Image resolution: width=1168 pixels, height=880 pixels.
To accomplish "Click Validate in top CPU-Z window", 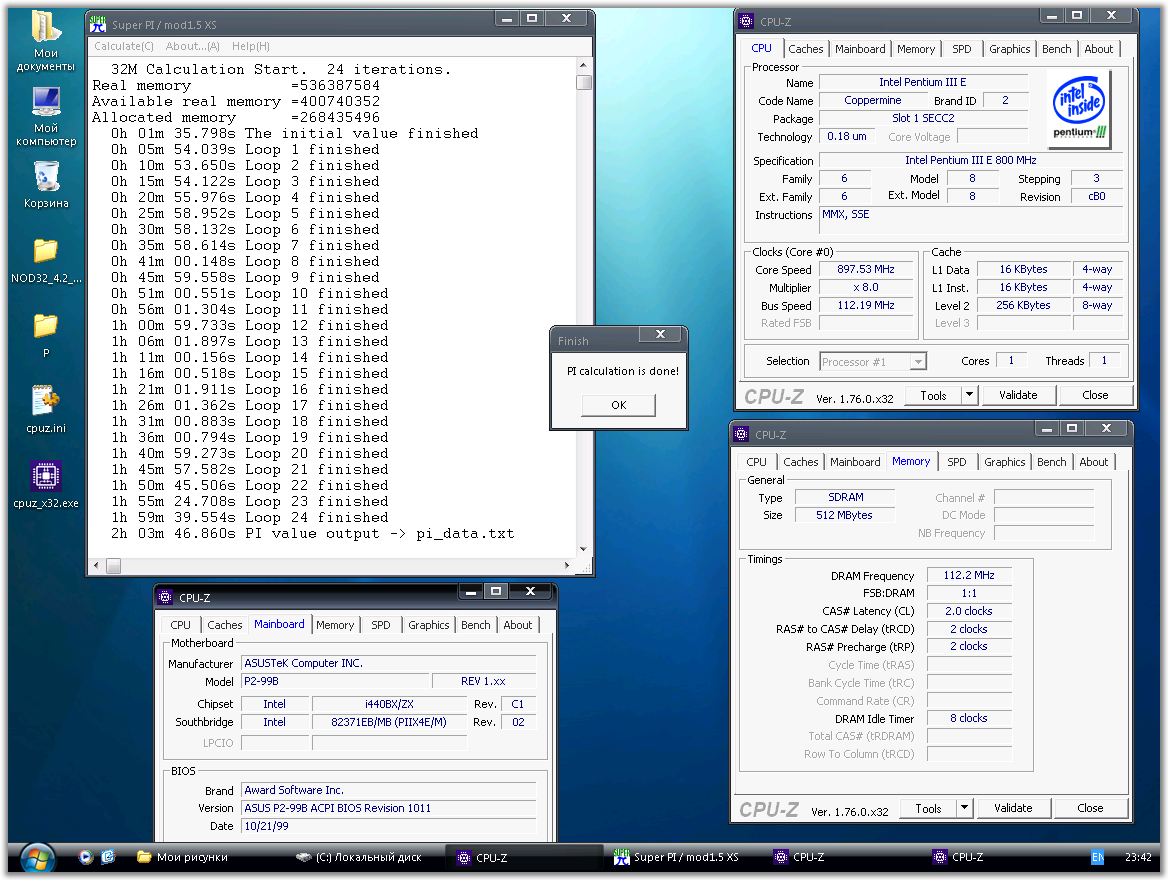I will click(x=1018, y=396).
